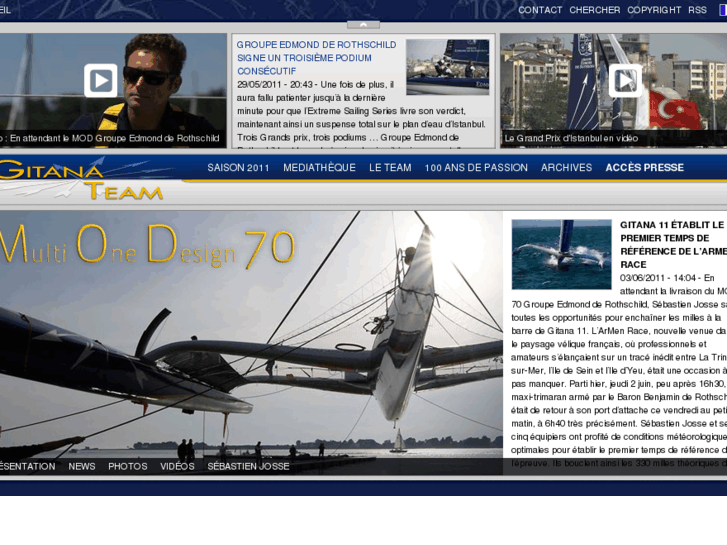Click the '03/06/2011 - 14:04' article date

coord(658,278)
